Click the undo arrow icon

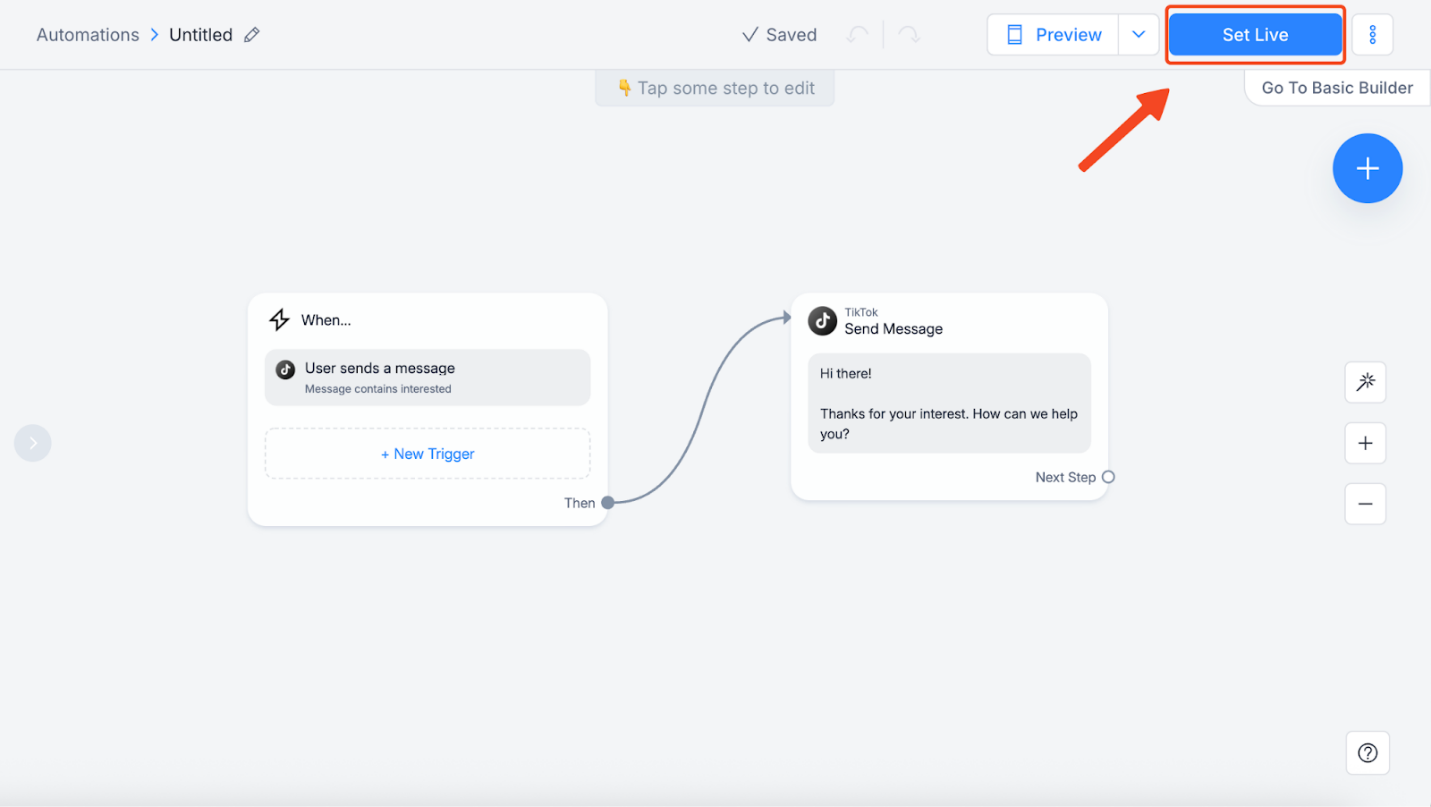click(858, 34)
